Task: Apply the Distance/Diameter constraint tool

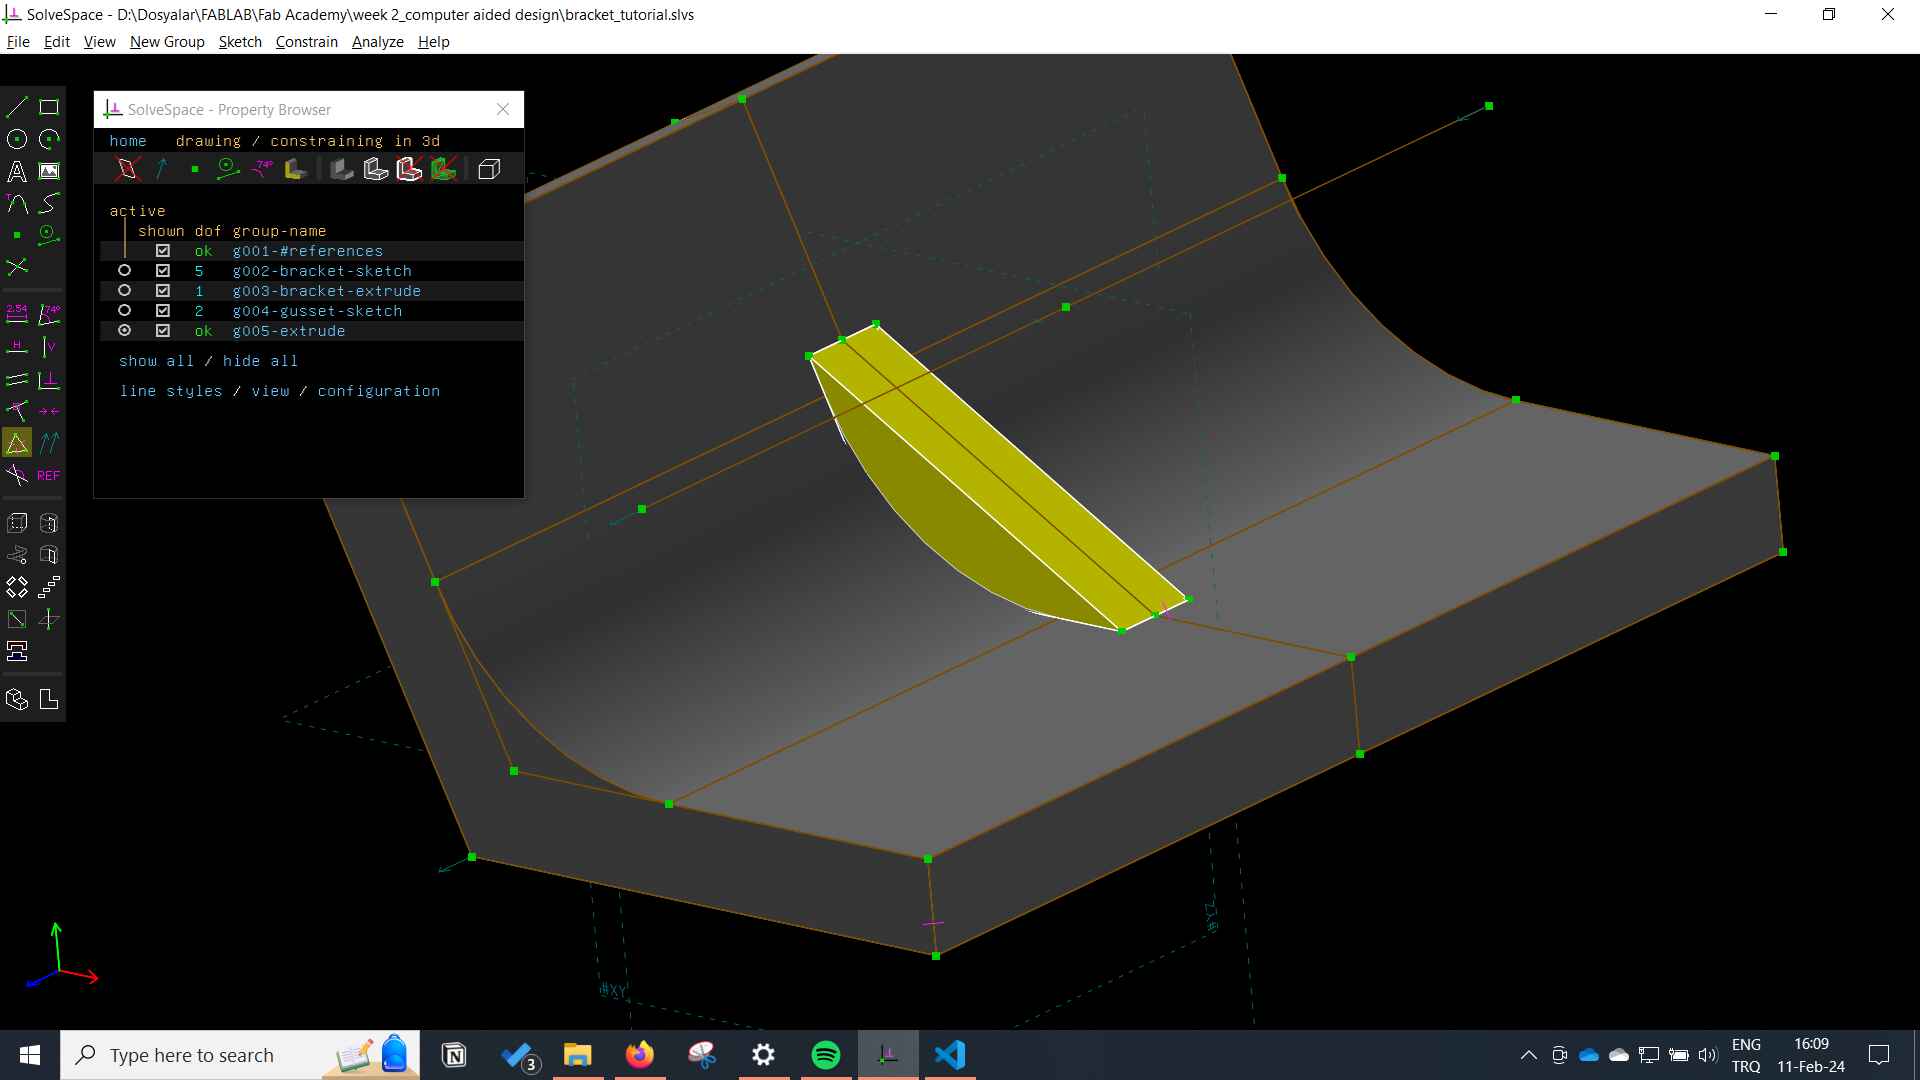Action: 17,315
